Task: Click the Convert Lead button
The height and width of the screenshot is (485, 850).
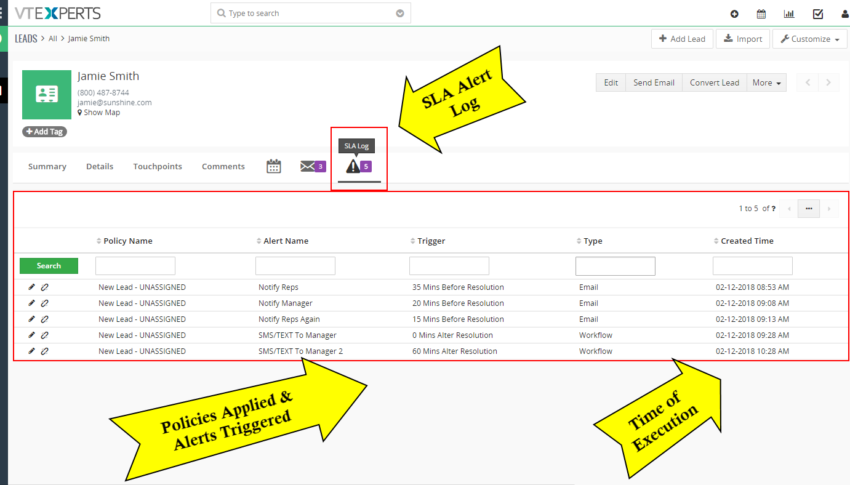Action: click(x=714, y=83)
